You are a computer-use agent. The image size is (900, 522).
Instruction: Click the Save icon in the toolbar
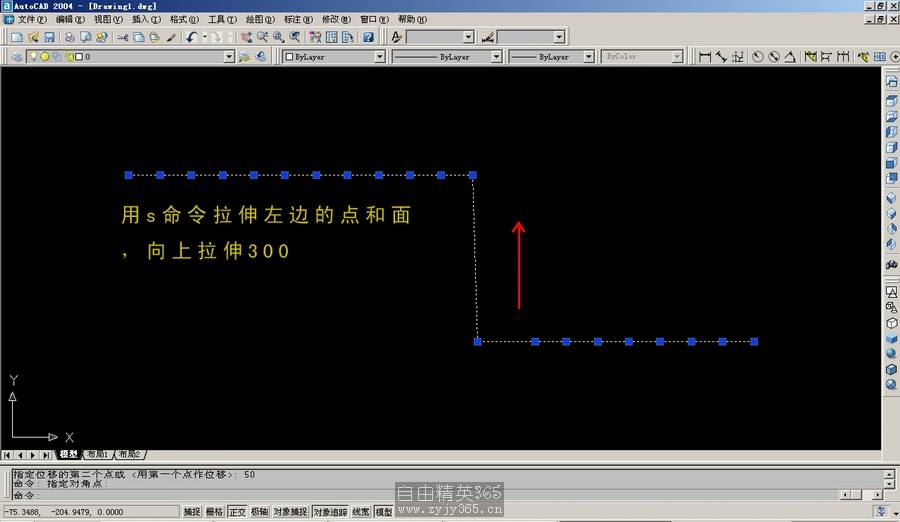pyautogui.click(x=49, y=37)
